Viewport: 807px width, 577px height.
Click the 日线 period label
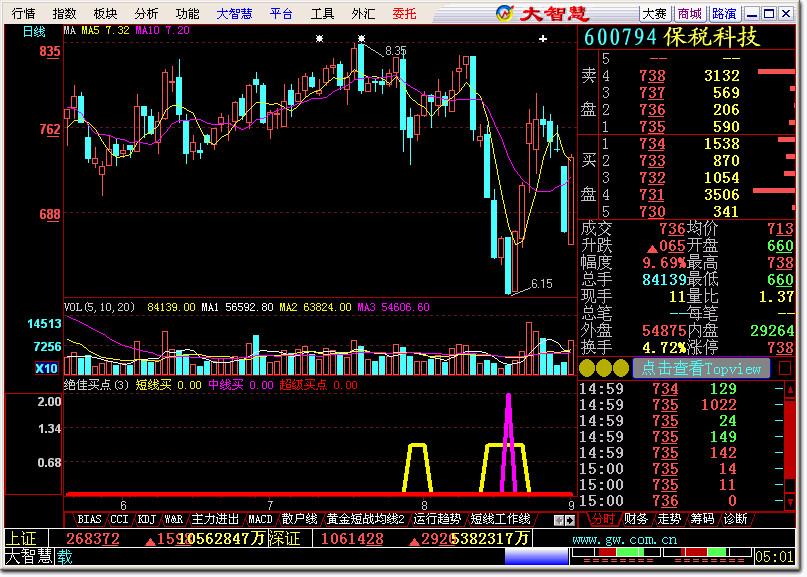click(34, 32)
